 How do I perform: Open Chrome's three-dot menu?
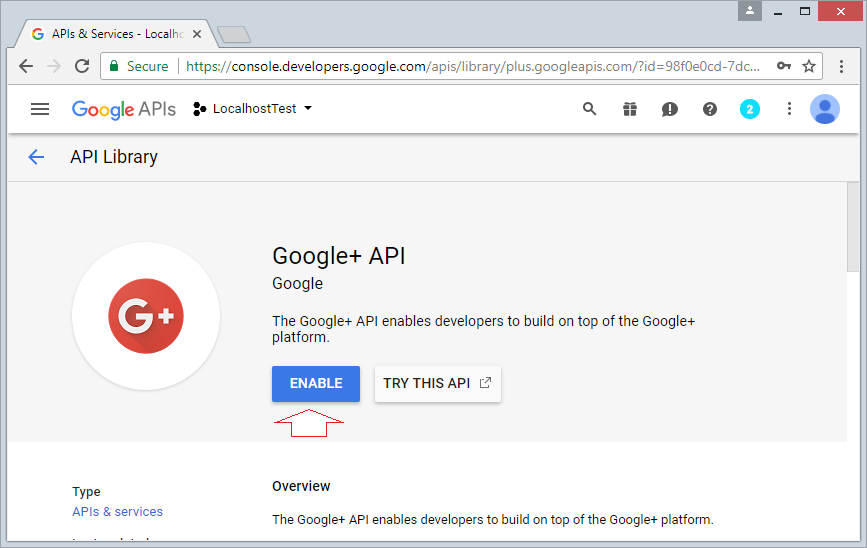[841, 66]
